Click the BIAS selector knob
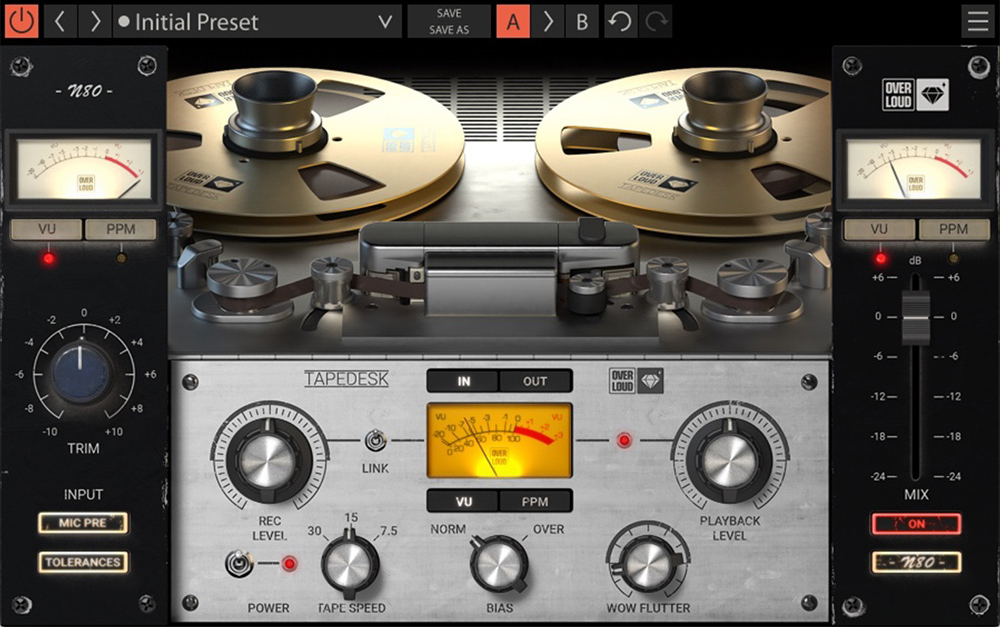This screenshot has width=1000, height=627. 499,565
